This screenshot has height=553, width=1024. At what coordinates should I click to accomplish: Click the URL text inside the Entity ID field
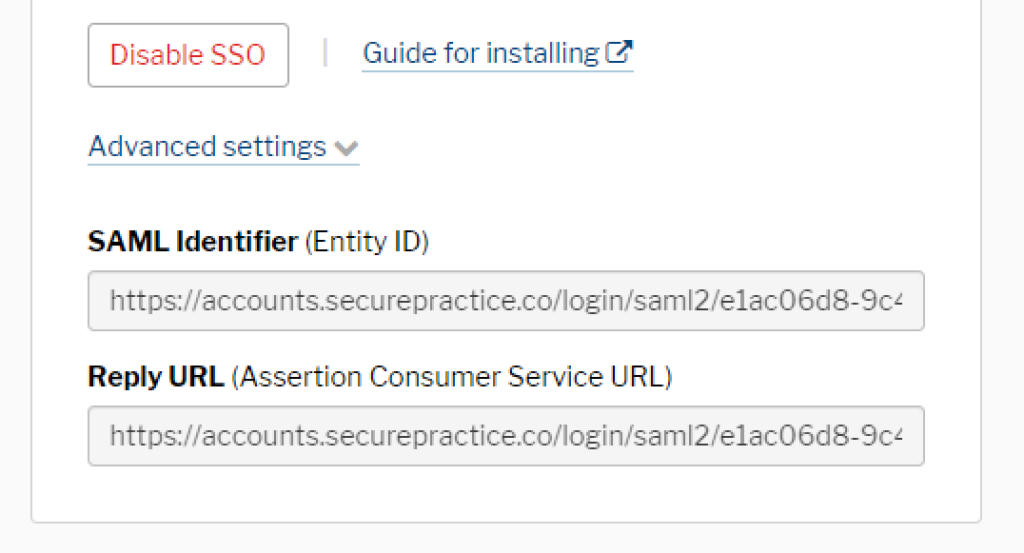(400, 300)
